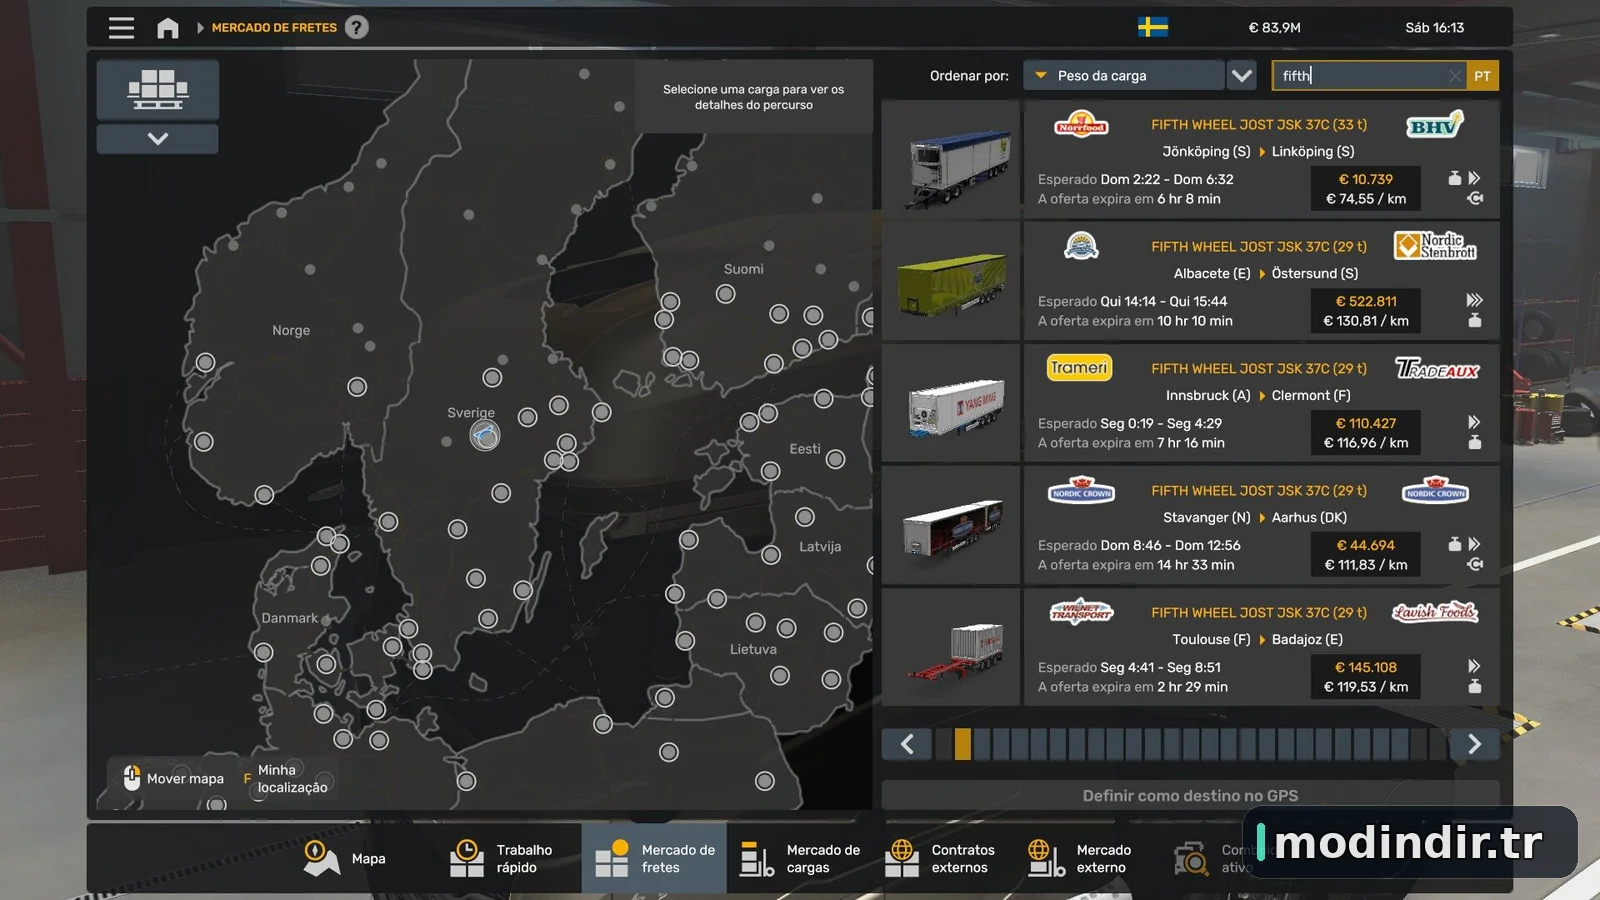The image size is (1600, 900).
Task: Click the € 44.694 price
Action: 1366,545
